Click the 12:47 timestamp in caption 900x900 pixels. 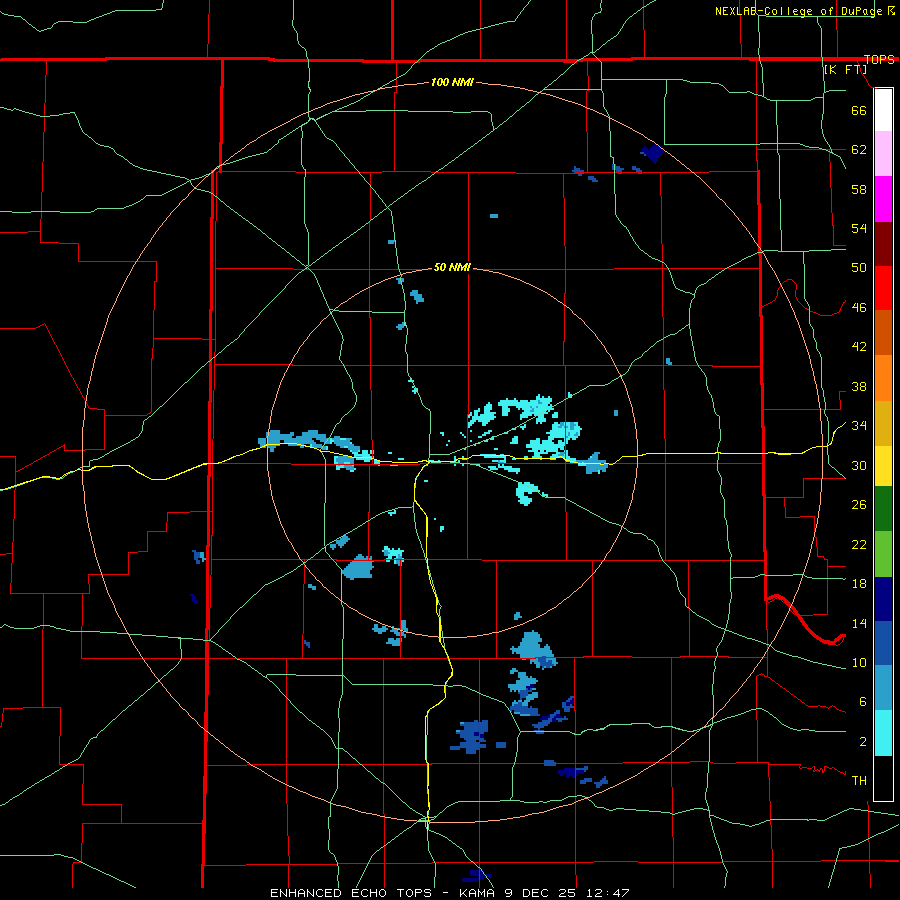click(x=608, y=893)
